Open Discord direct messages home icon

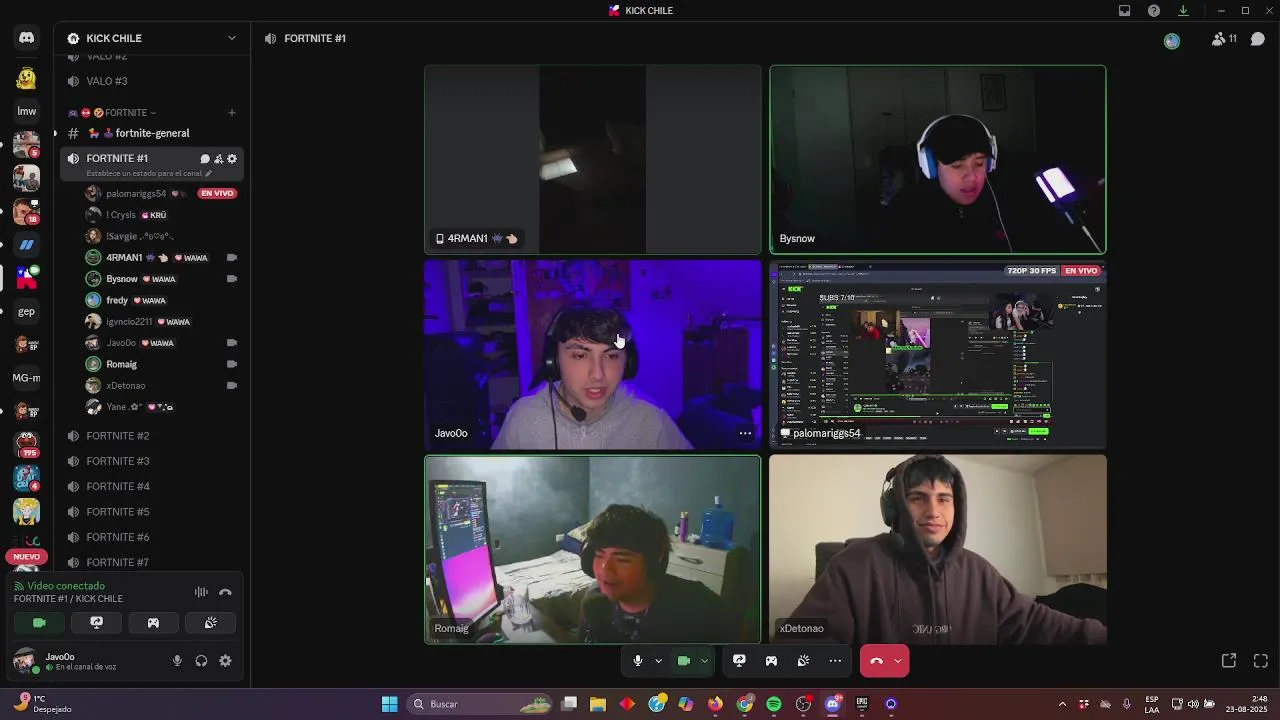[x=27, y=38]
